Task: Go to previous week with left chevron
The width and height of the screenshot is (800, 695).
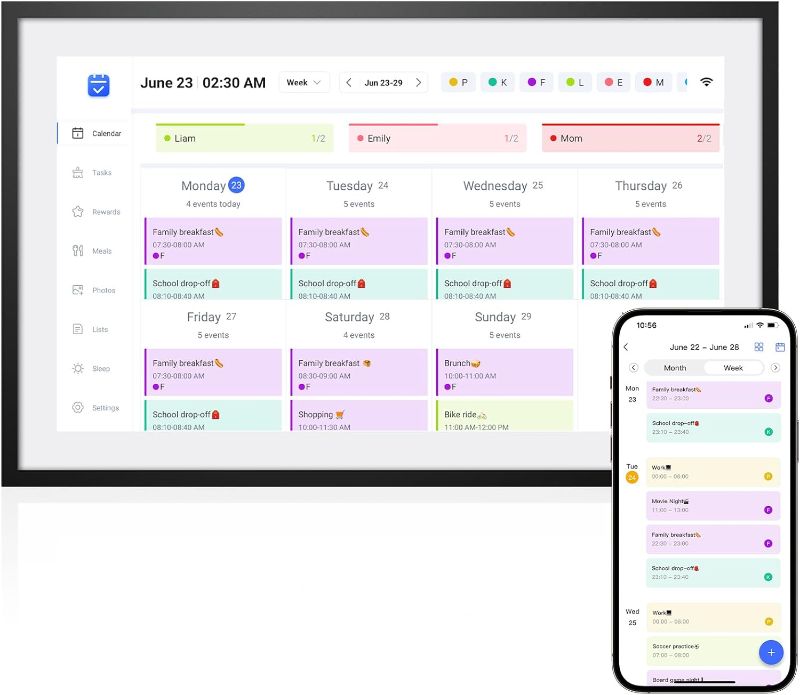Action: coord(349,83)
